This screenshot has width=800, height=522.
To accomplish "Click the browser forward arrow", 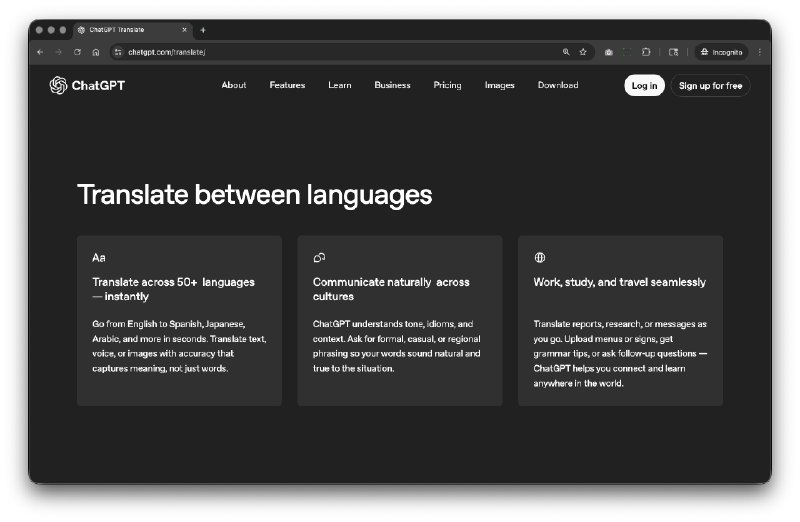I will point(59,52).
